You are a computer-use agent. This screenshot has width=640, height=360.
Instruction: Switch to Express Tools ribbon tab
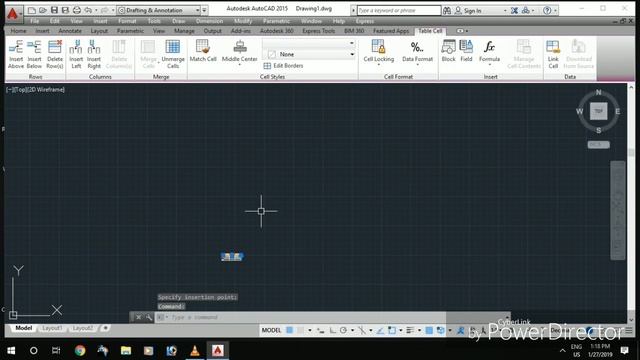(318, 31)
